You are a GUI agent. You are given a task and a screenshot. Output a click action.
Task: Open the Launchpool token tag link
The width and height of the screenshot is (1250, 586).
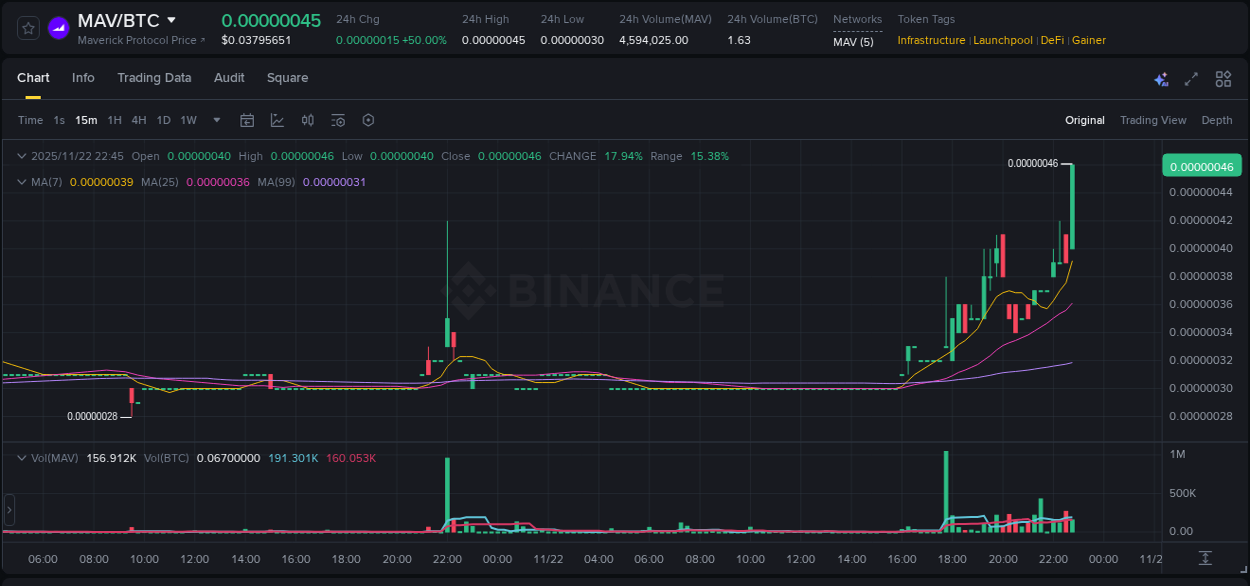click(x=1003, y=40)
